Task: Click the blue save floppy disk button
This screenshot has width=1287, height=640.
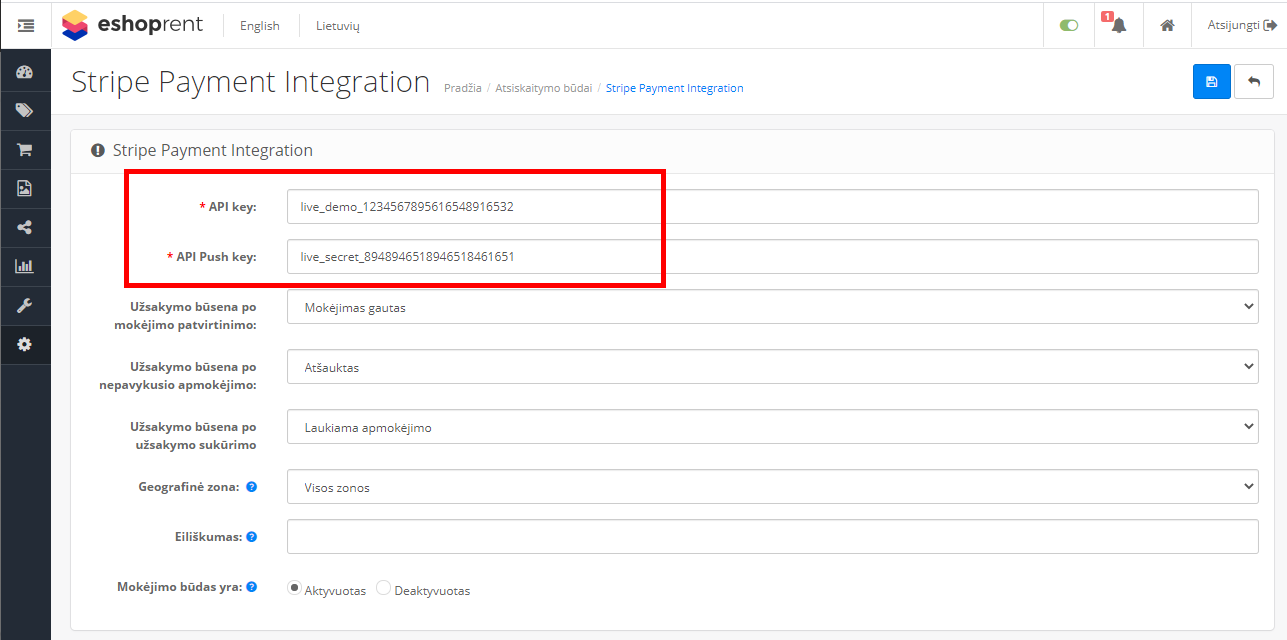Action: 1212,81
